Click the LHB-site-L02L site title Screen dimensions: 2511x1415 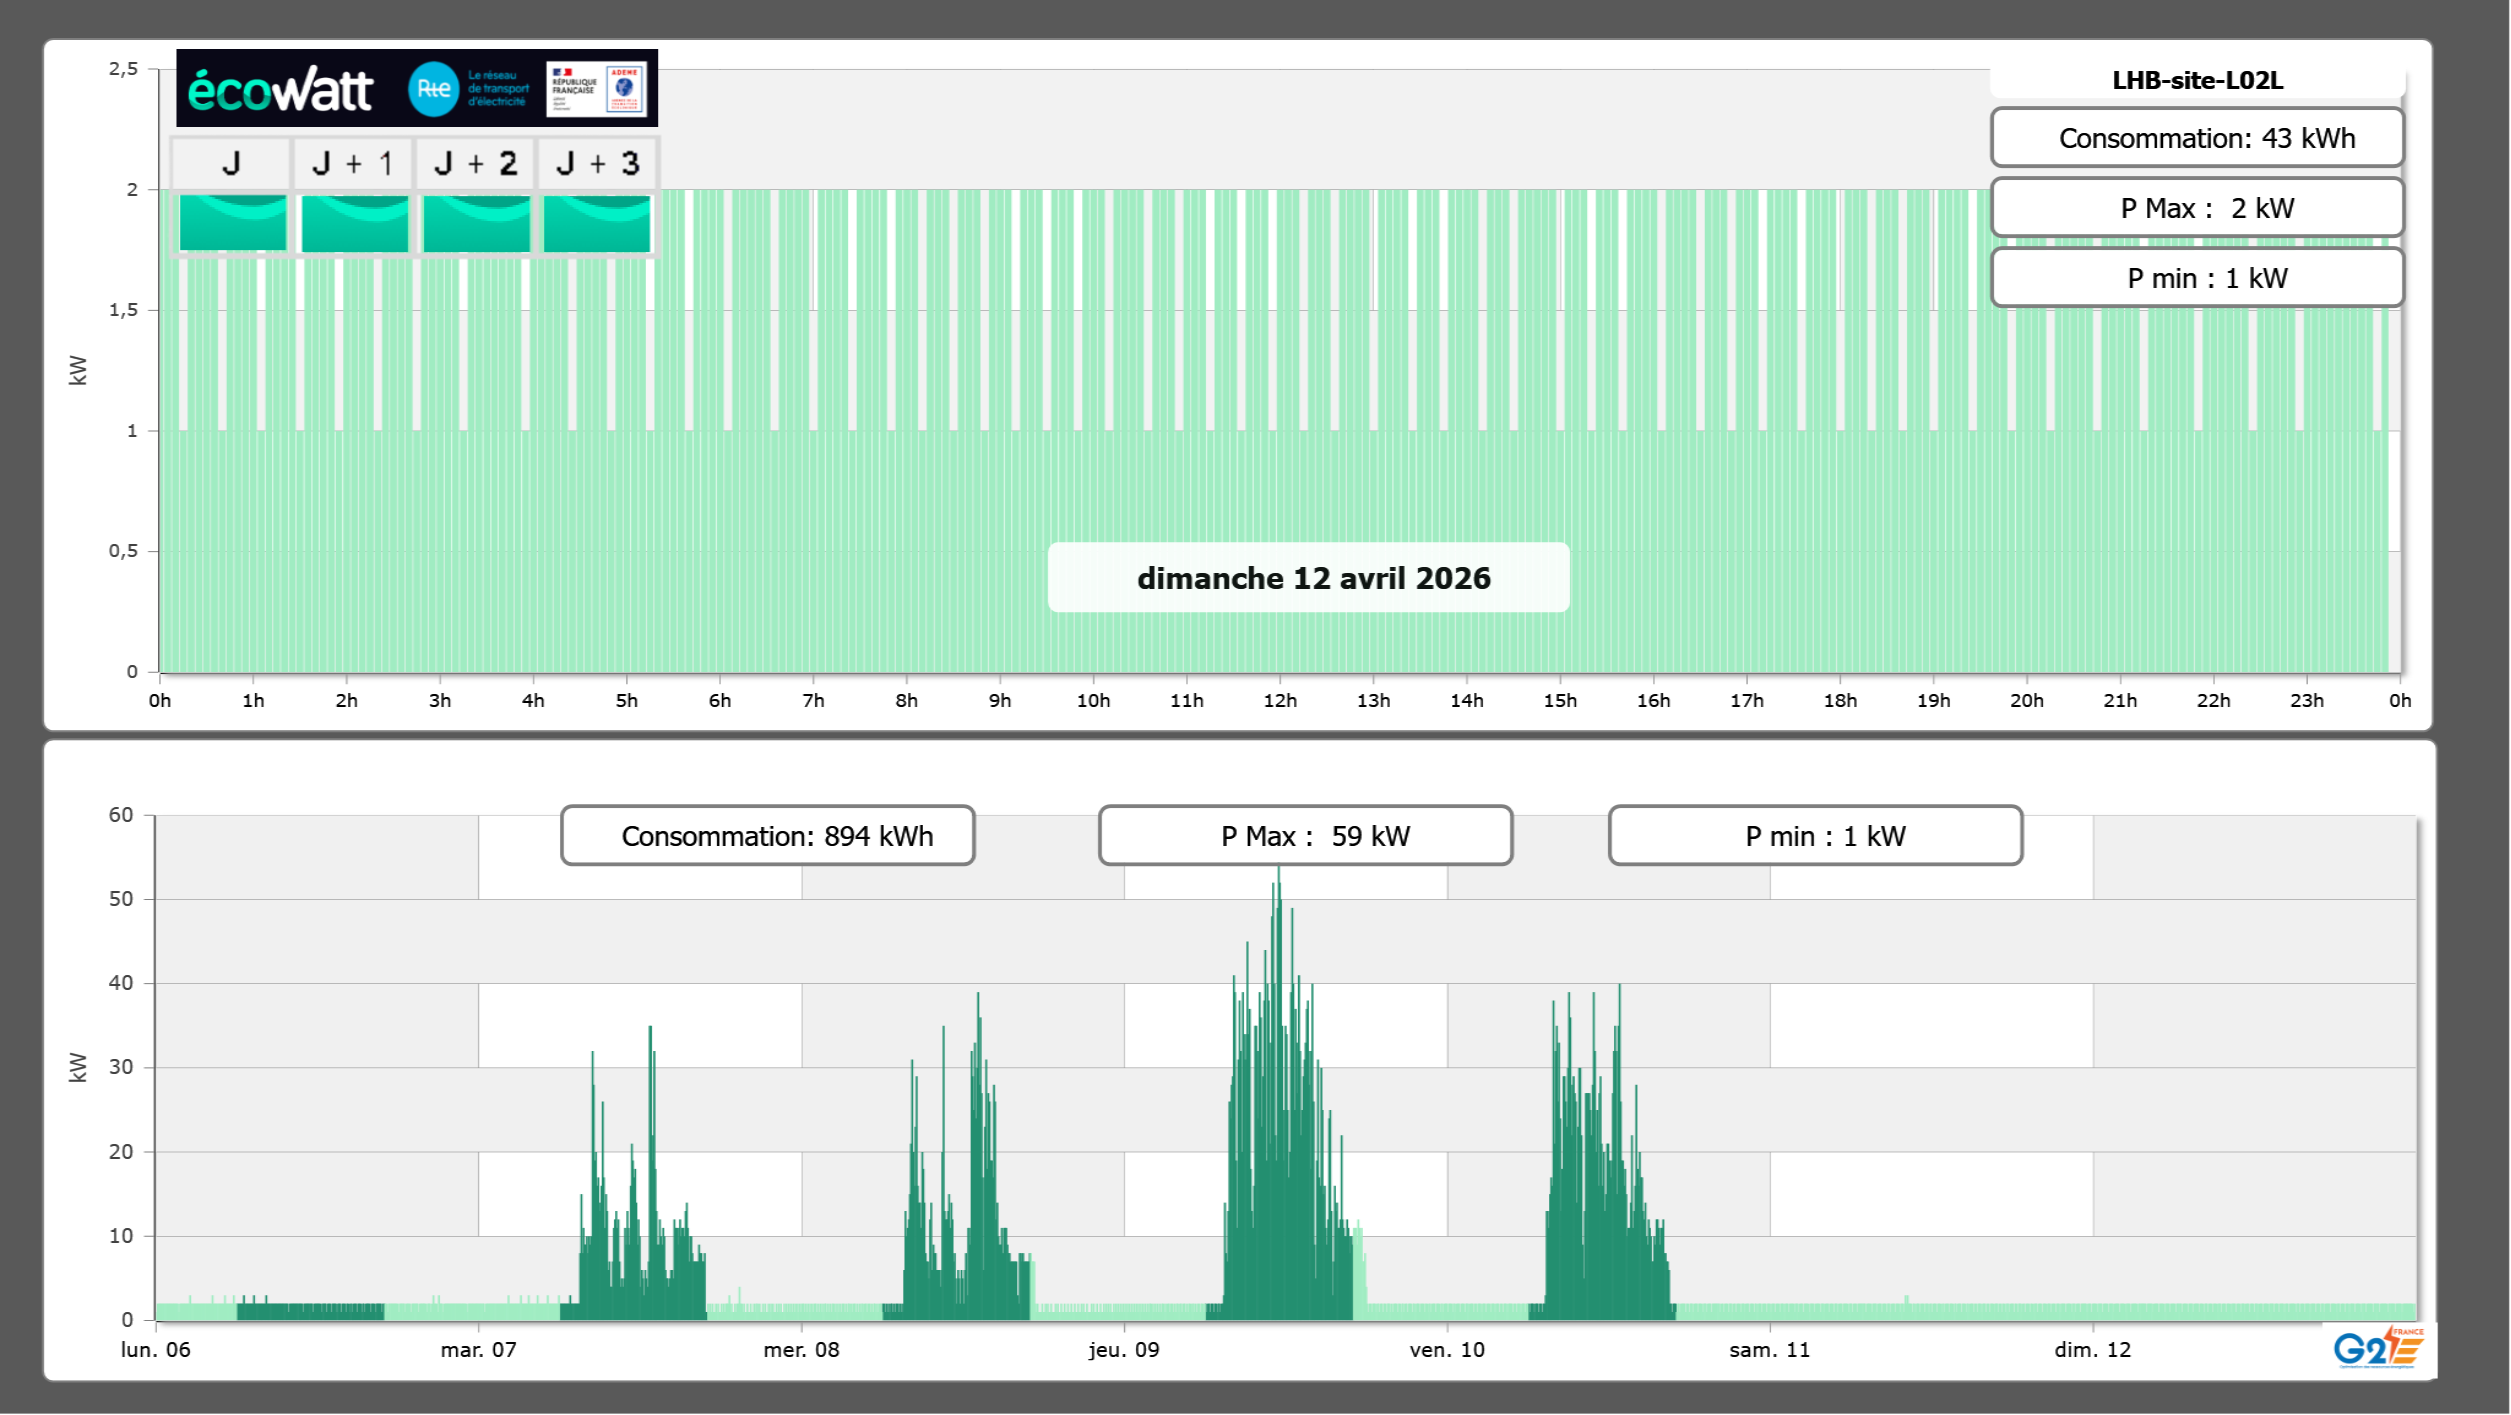[x=2197, y=80]
